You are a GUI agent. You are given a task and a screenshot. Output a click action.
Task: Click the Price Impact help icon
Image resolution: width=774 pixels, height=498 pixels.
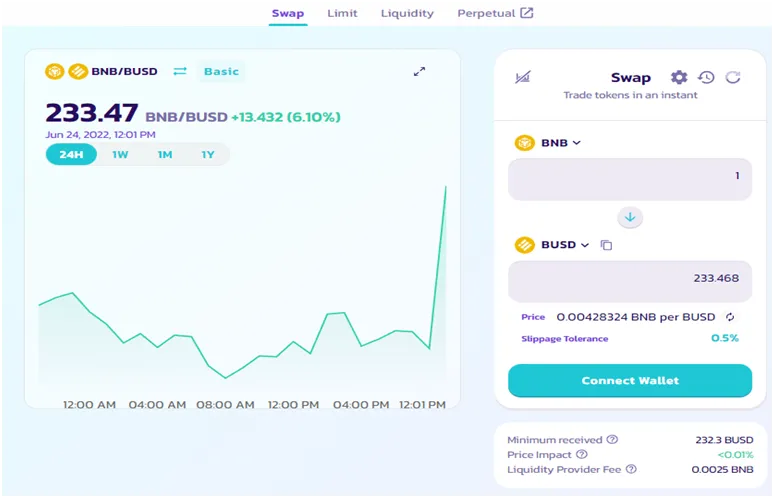(x=581, y=454)
